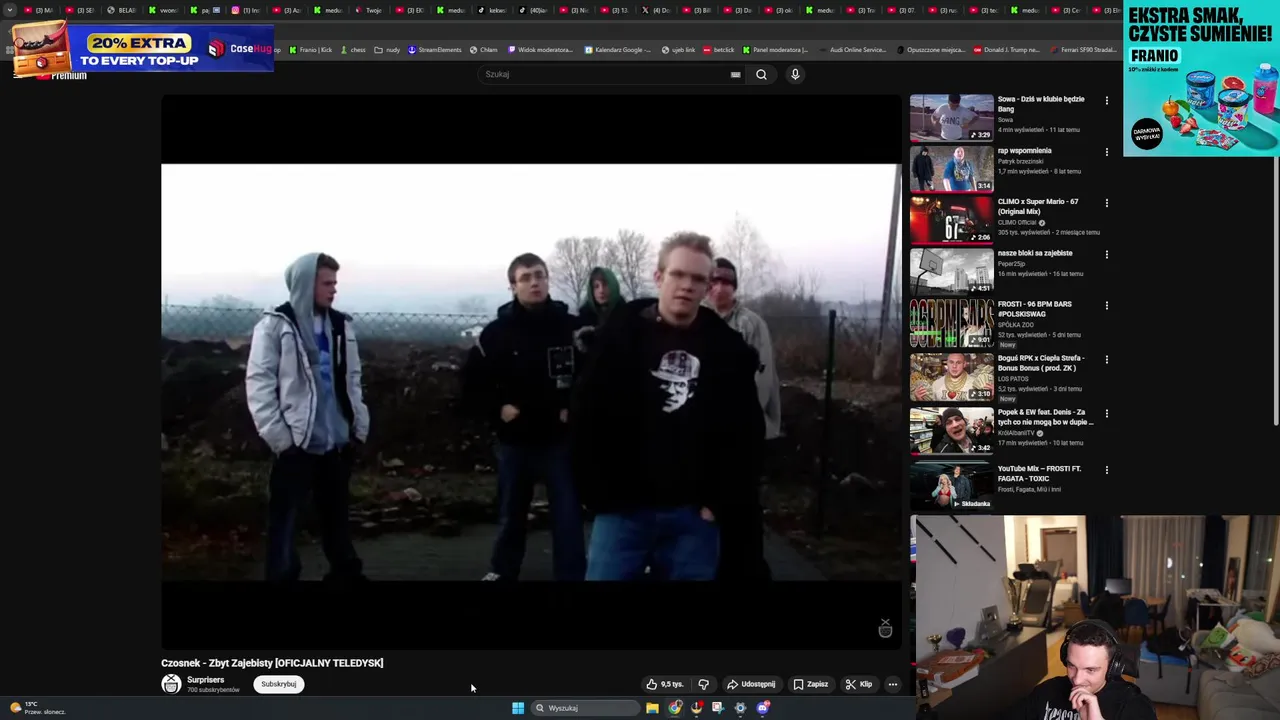The width and height of the screenshot is (1280, 720).
Task: Open options menu for Boguś RPK x Ciepła Strefa
Action: pyautogui.click(x=1106, y=360)
